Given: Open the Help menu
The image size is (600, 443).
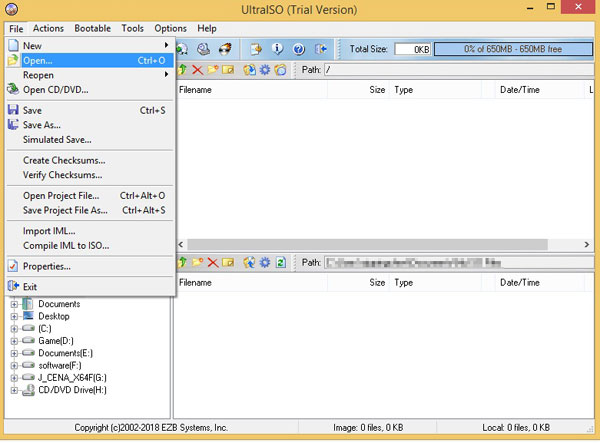Looking at the screenshot, I should coord(207,28).
